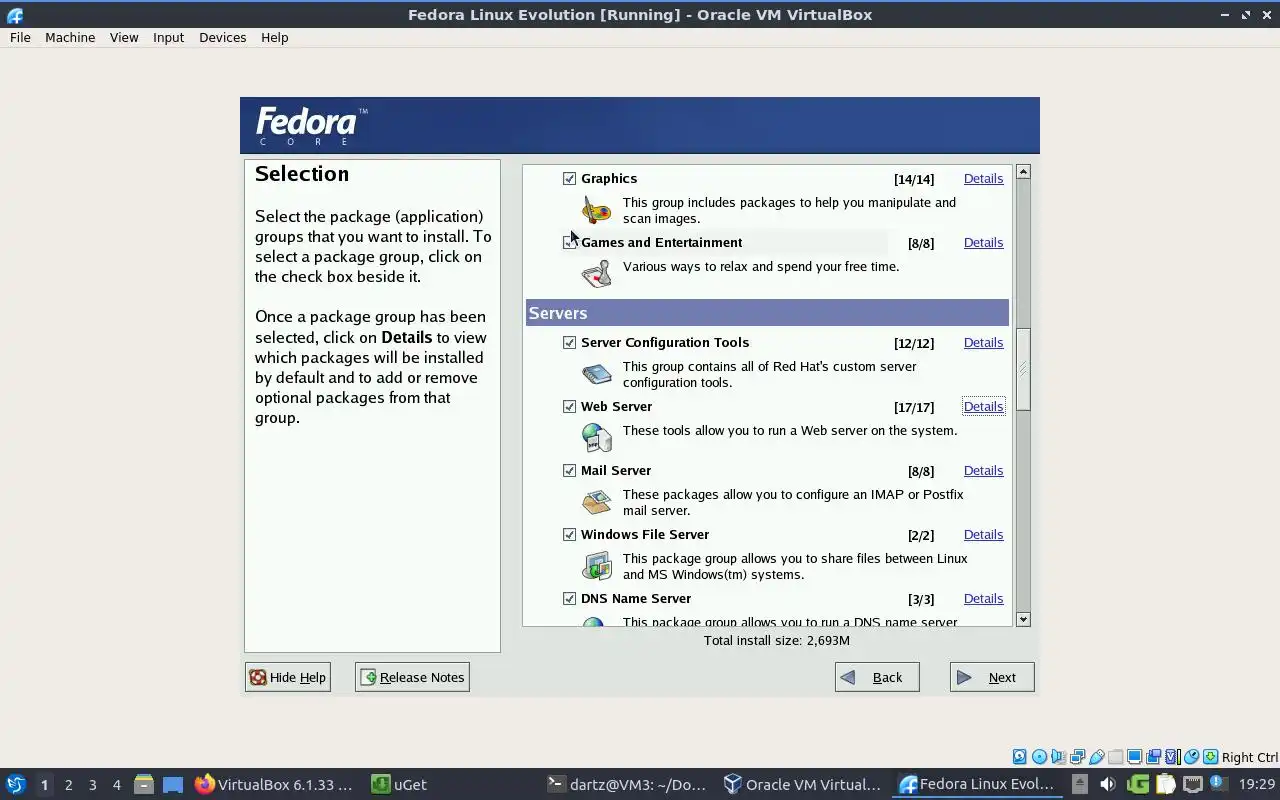Click VirtualBox hard disk activity icon
This screenshot has height=800, width=1280.
(x=1020, y=757)
